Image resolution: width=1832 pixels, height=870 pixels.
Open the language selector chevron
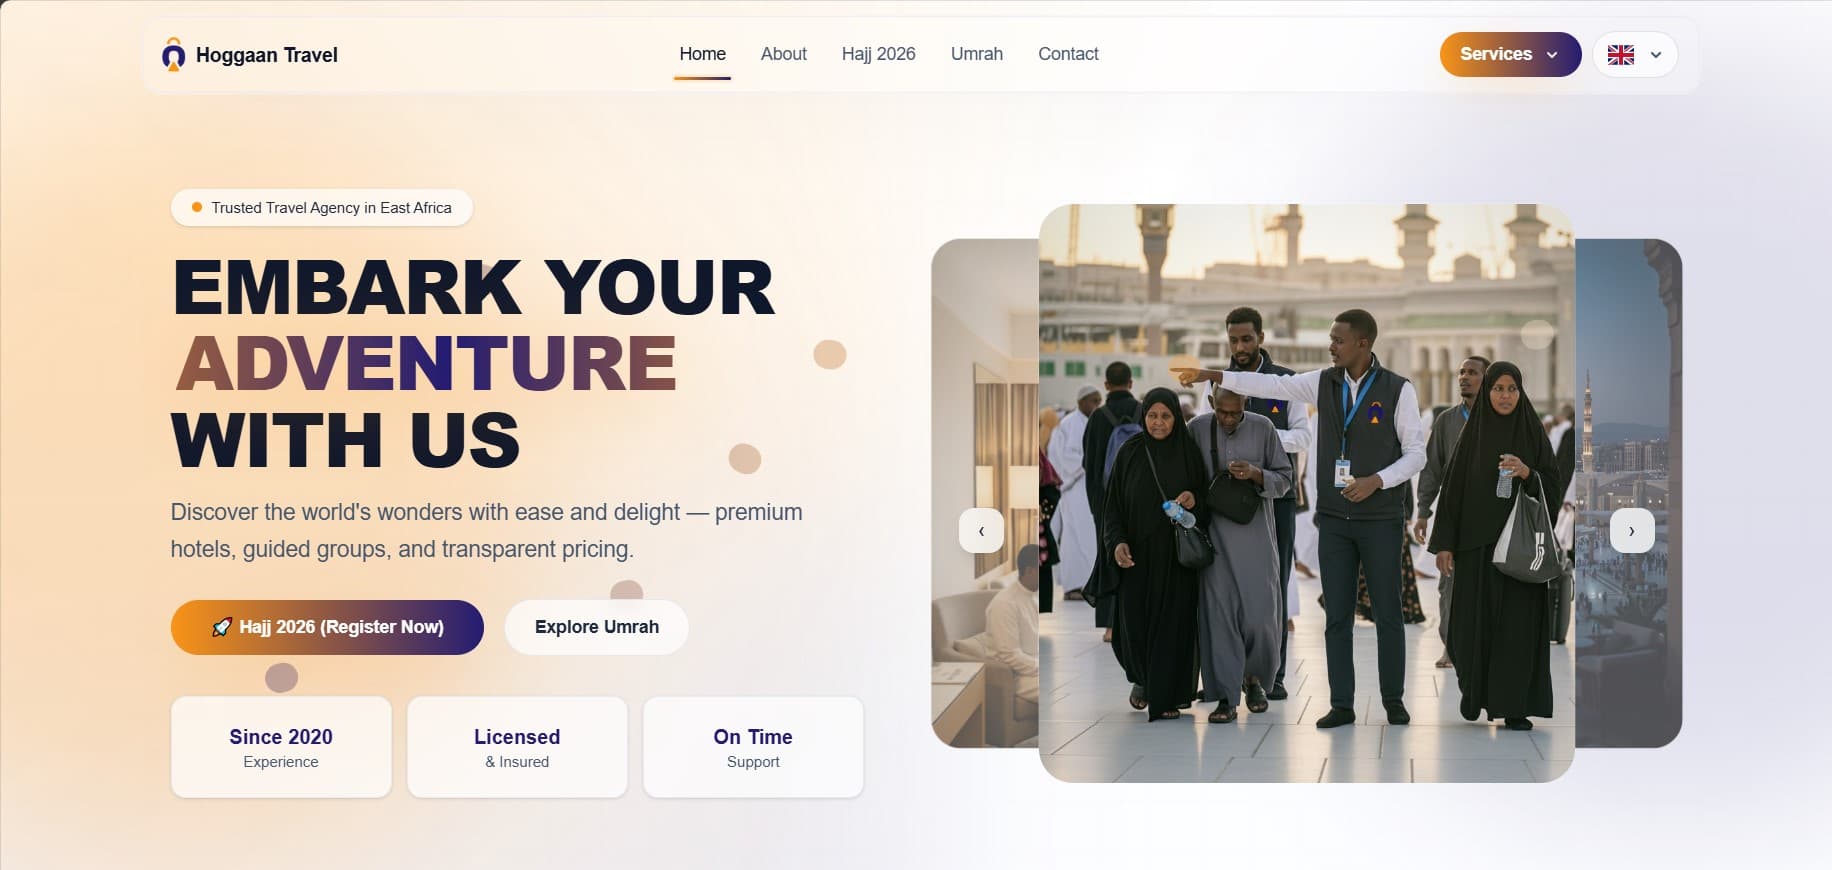pos(1656,55)
